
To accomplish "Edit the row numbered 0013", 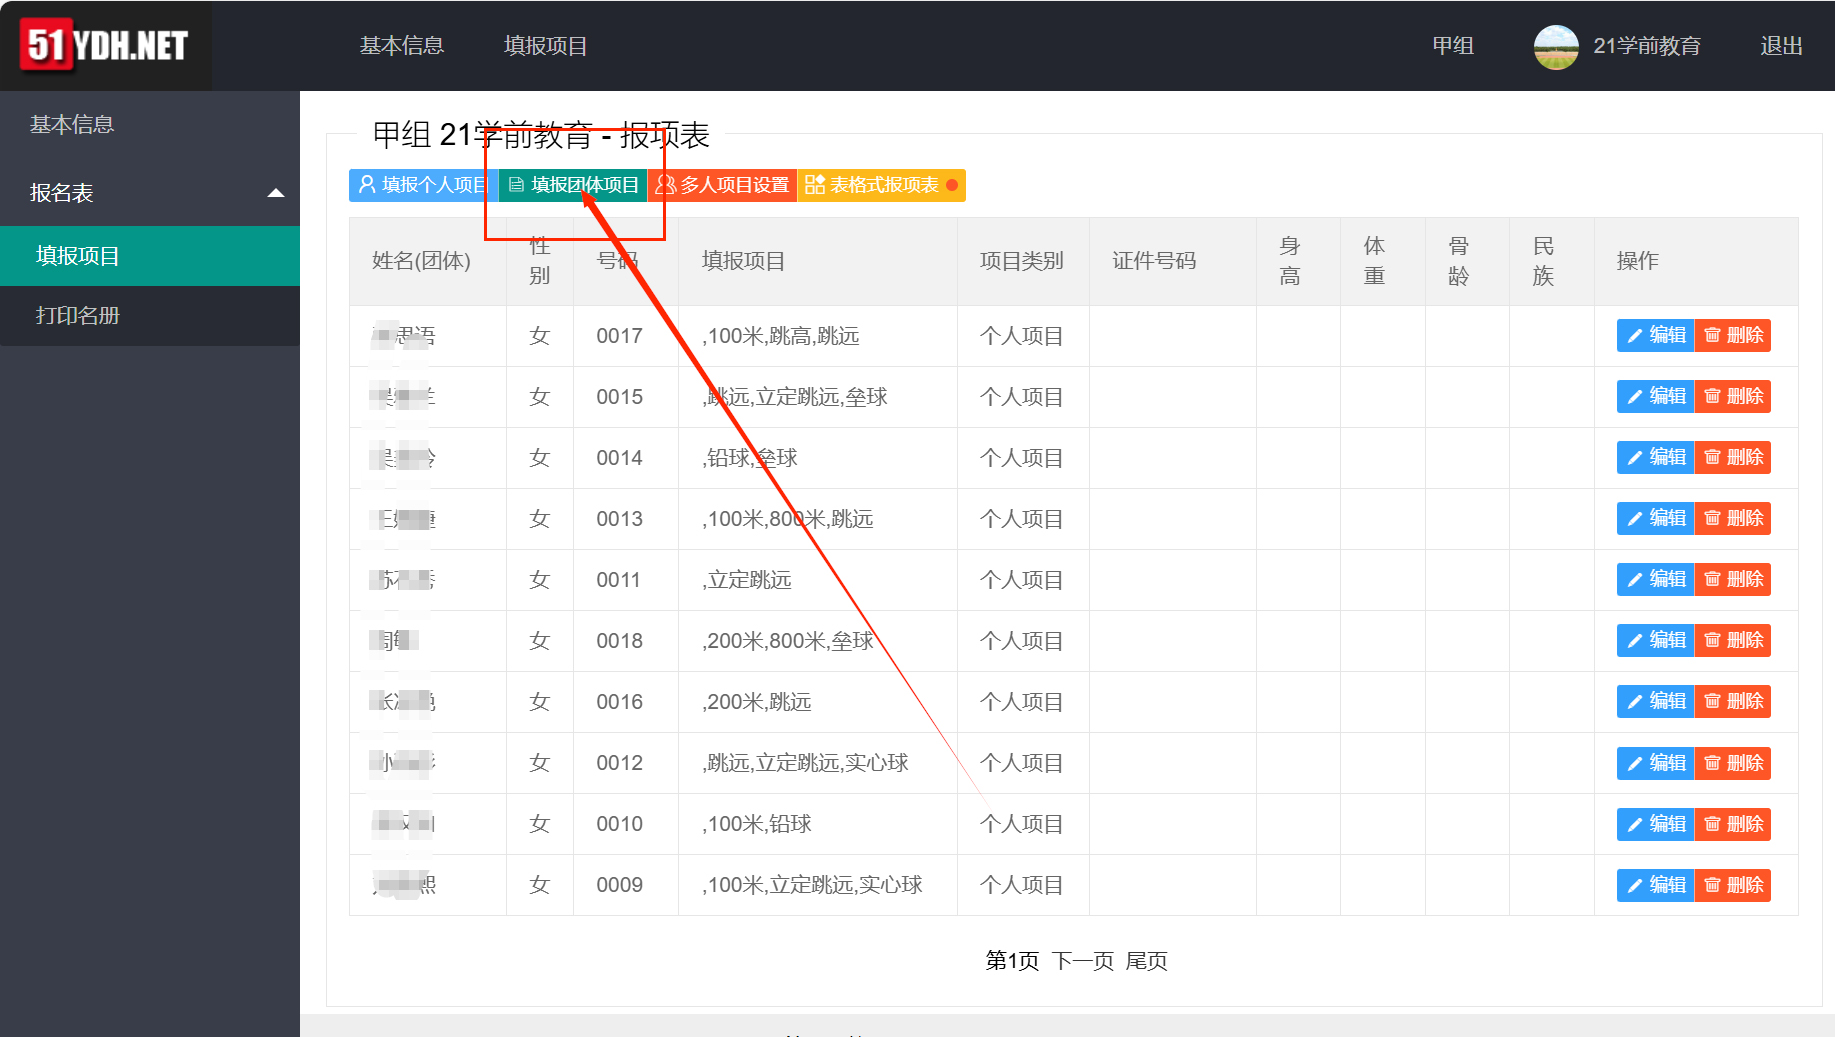I will 1656,518.
